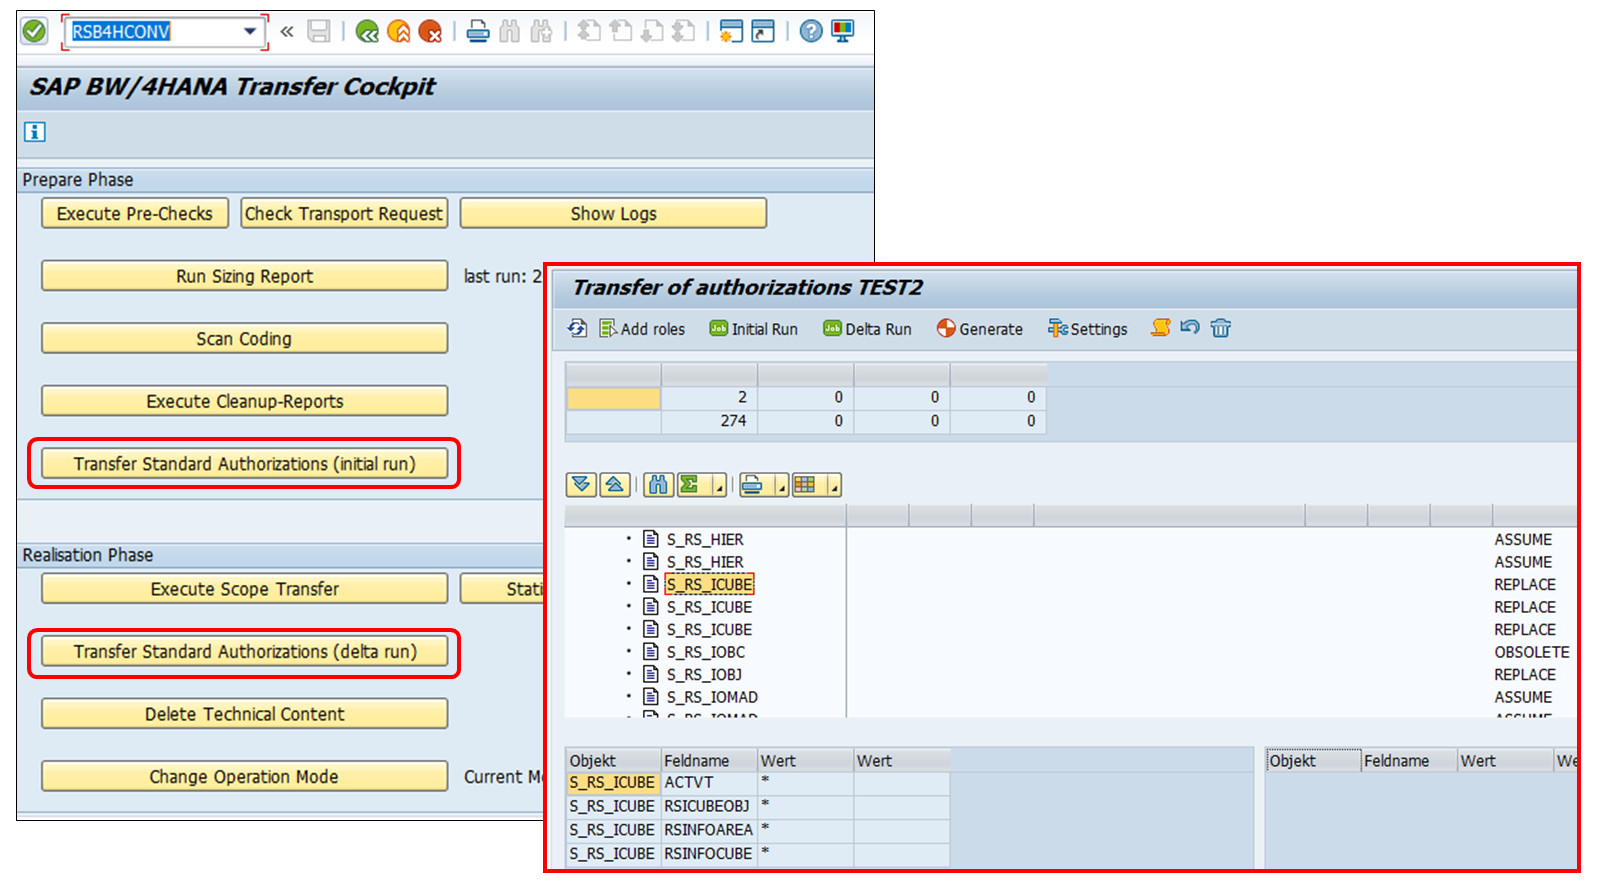Click into the RSB4HCONV transaction code field
The width and height of the screenshot is (1600, 883).
155,31
